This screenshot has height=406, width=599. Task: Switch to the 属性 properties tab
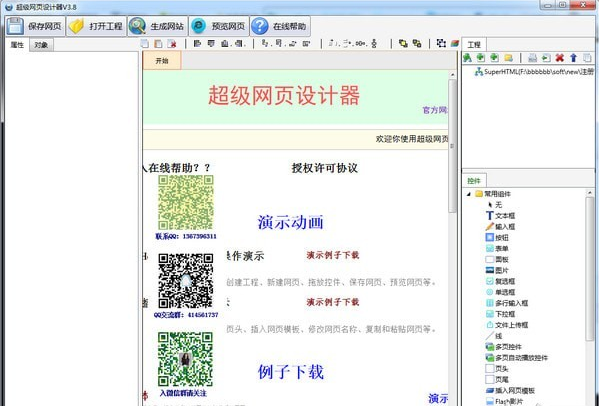[x=17, y=45]
